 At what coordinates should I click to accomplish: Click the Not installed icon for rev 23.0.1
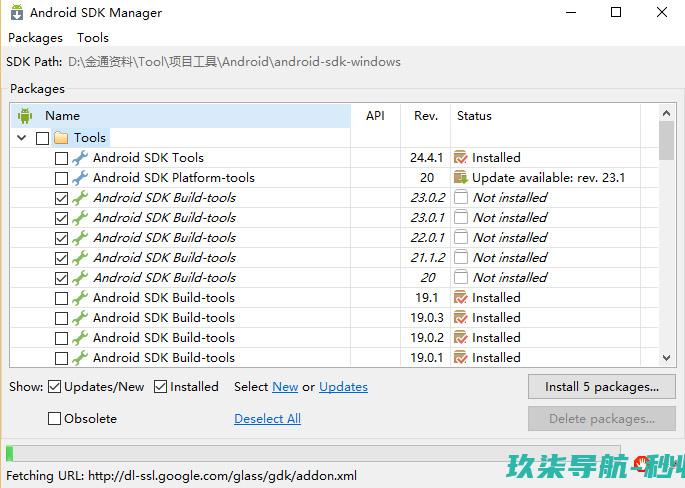point(461,218)
